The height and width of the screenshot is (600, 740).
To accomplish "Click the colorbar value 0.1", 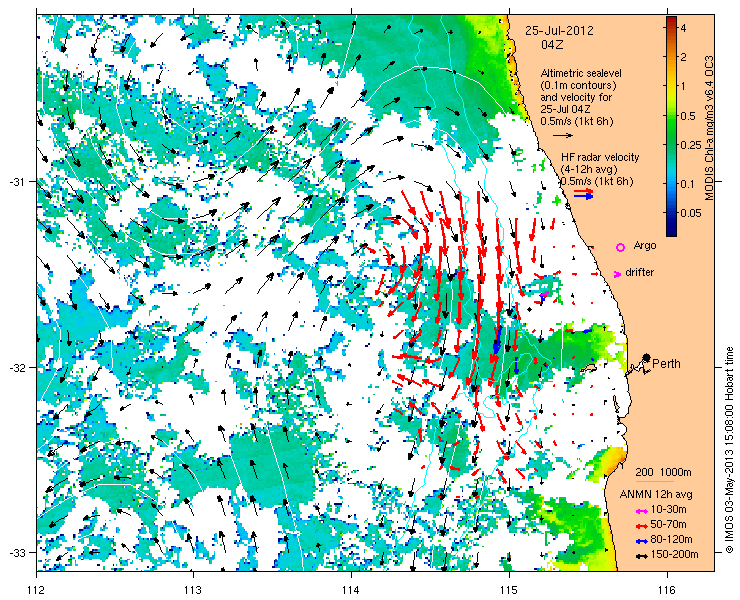I will pos(688,184).
